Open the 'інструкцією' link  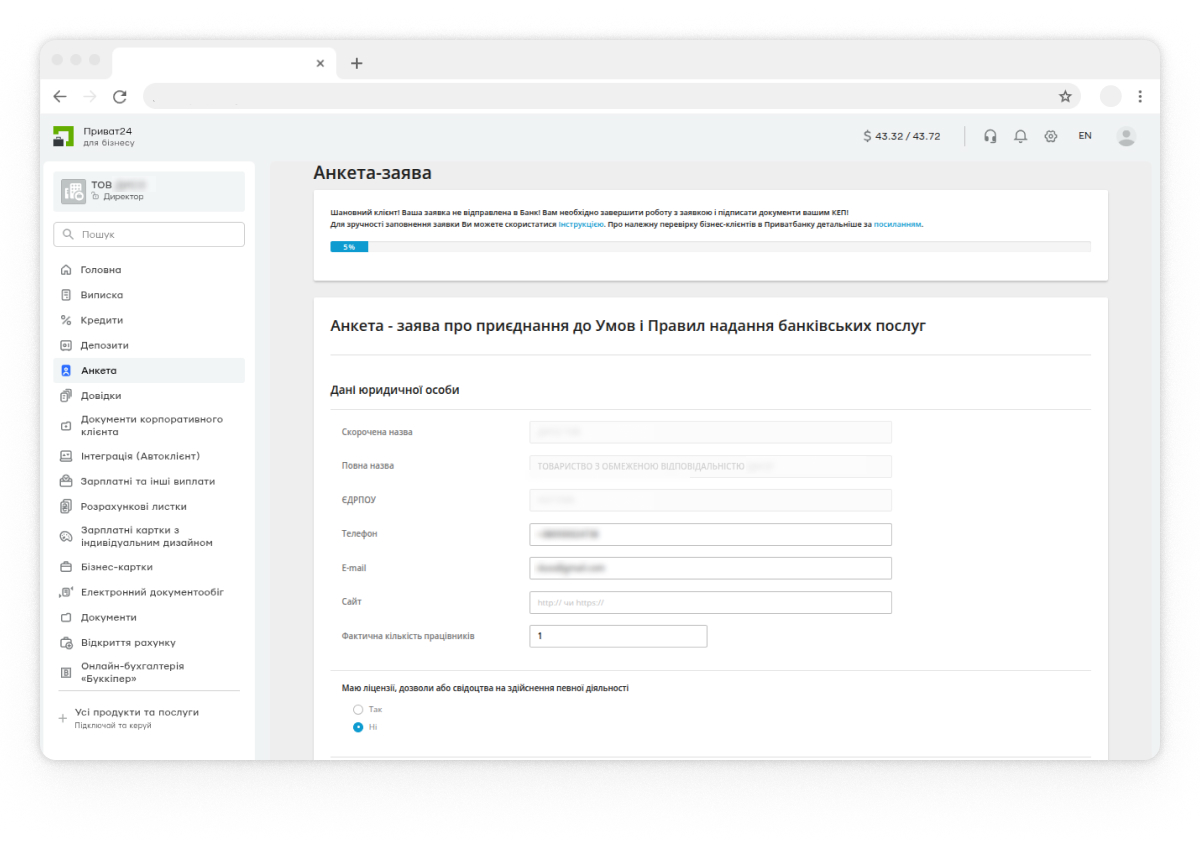click(x=580, y=225)
